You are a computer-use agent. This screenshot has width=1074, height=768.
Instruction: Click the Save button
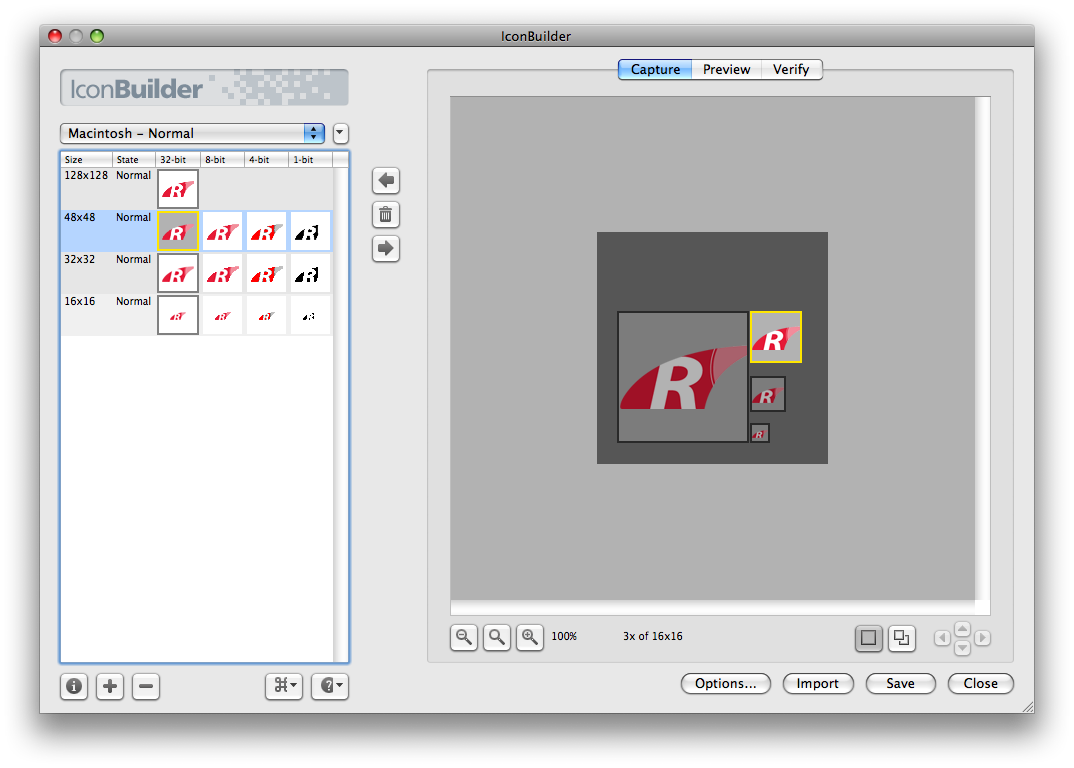(900, 683)
